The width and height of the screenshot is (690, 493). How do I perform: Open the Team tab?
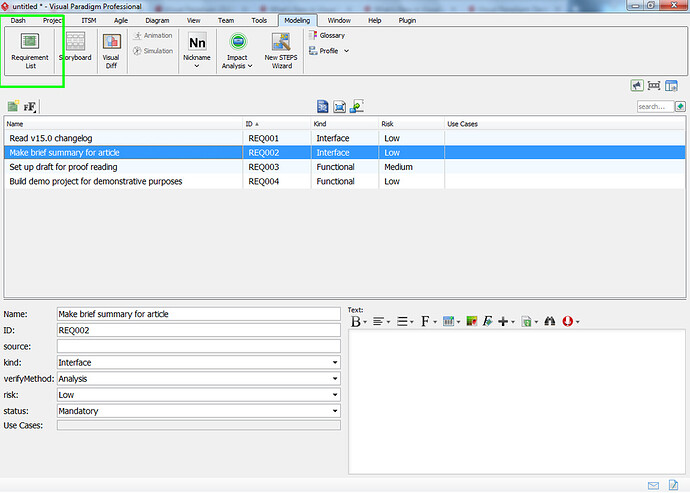226,20
